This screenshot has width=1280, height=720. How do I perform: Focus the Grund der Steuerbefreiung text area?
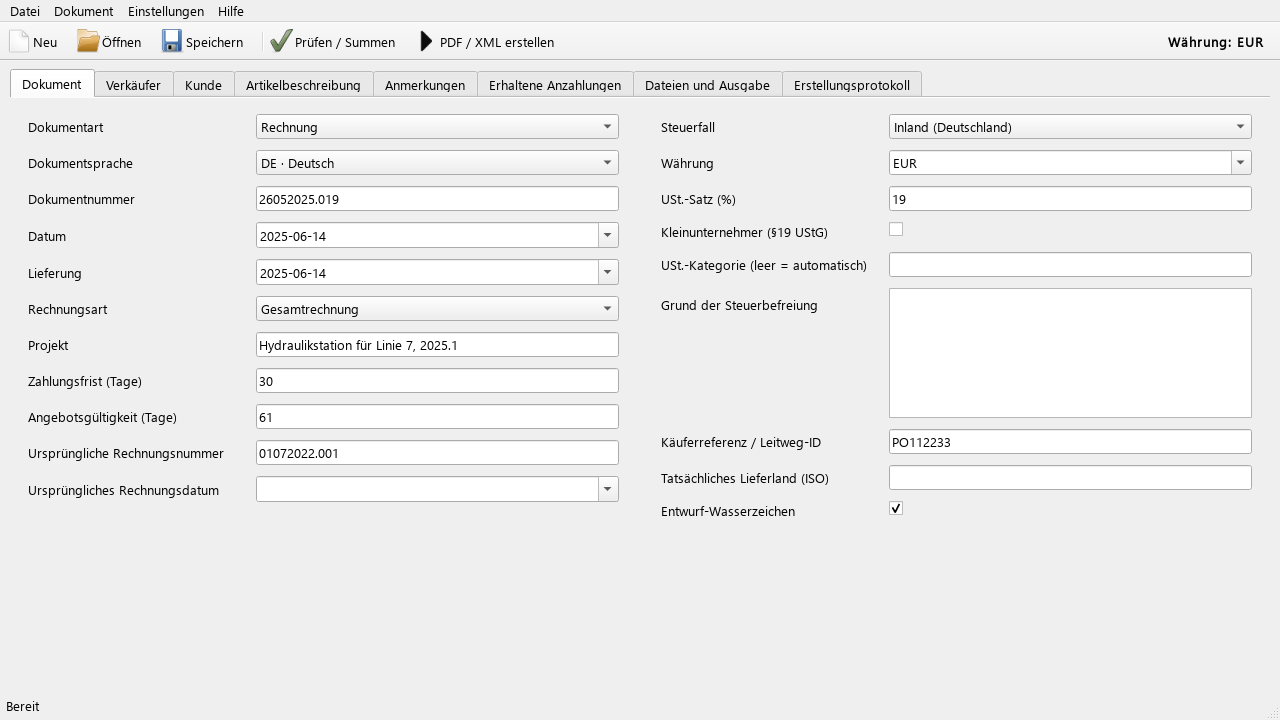(x=1070, y=353)
